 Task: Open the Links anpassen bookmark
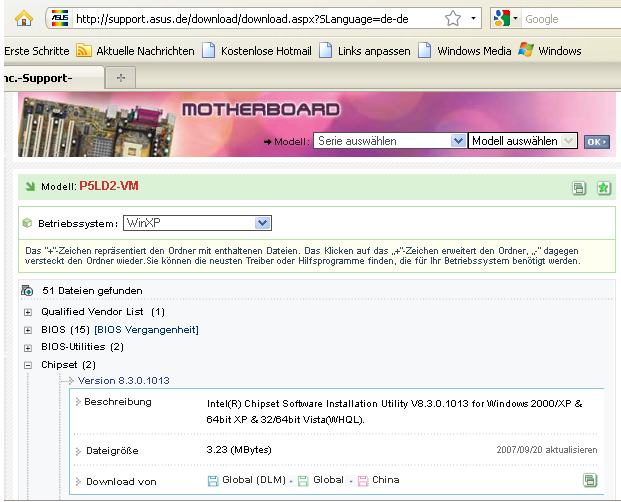(374, 51)
